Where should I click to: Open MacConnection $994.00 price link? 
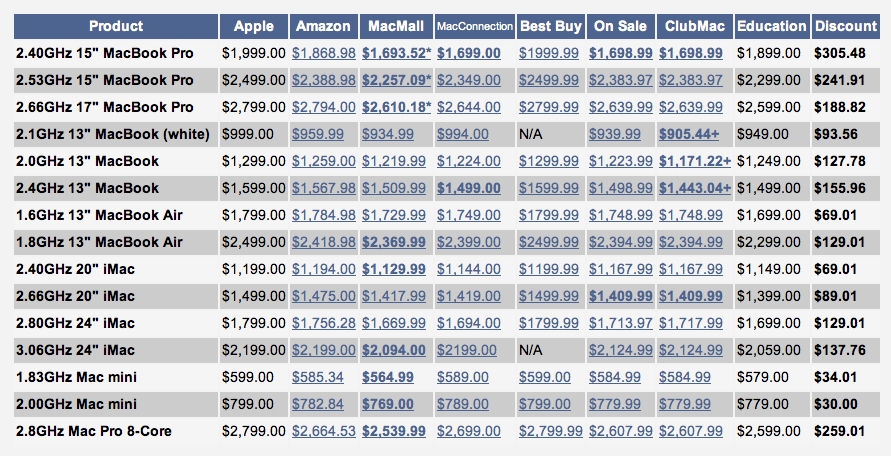pos(463,134)
